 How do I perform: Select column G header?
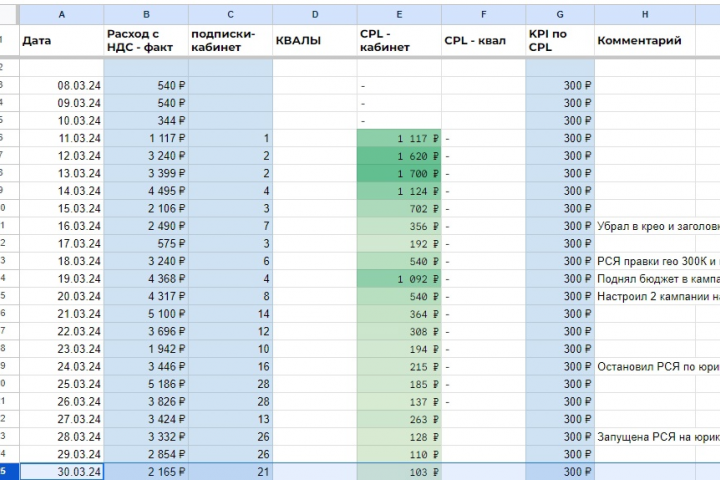(x=560, y=14)
